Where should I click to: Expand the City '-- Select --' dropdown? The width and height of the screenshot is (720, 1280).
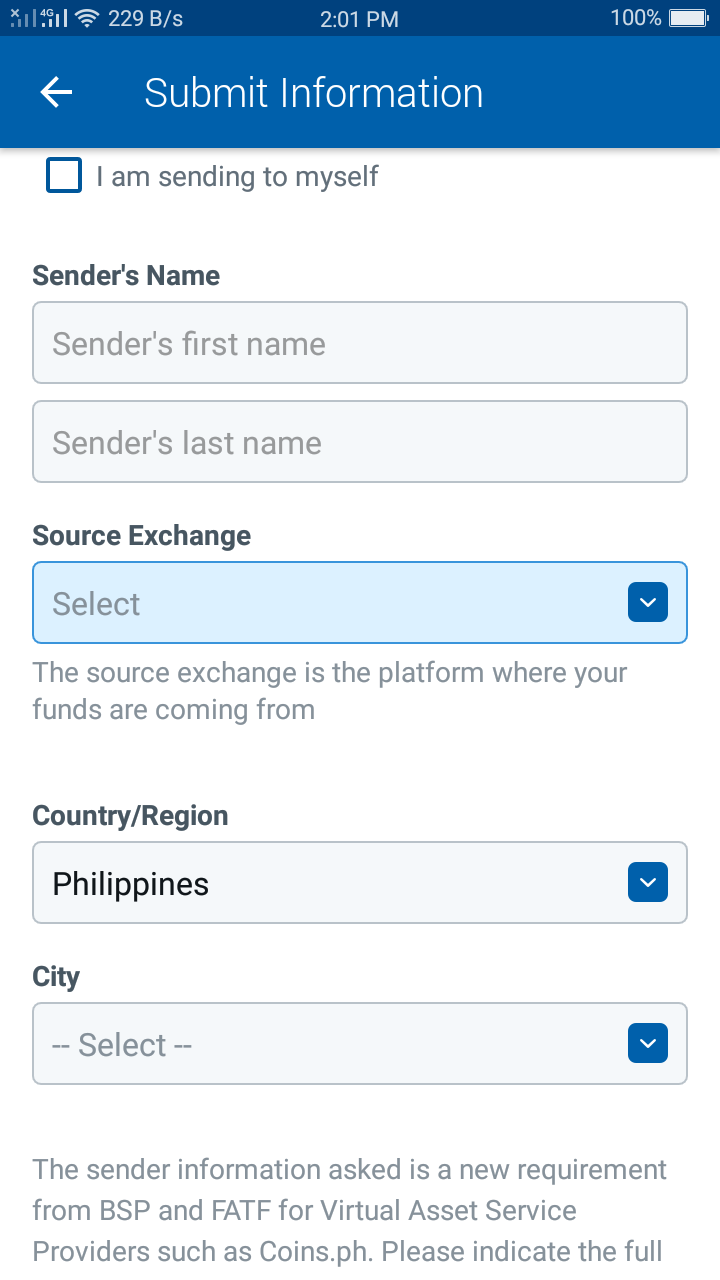[360, 1043]
